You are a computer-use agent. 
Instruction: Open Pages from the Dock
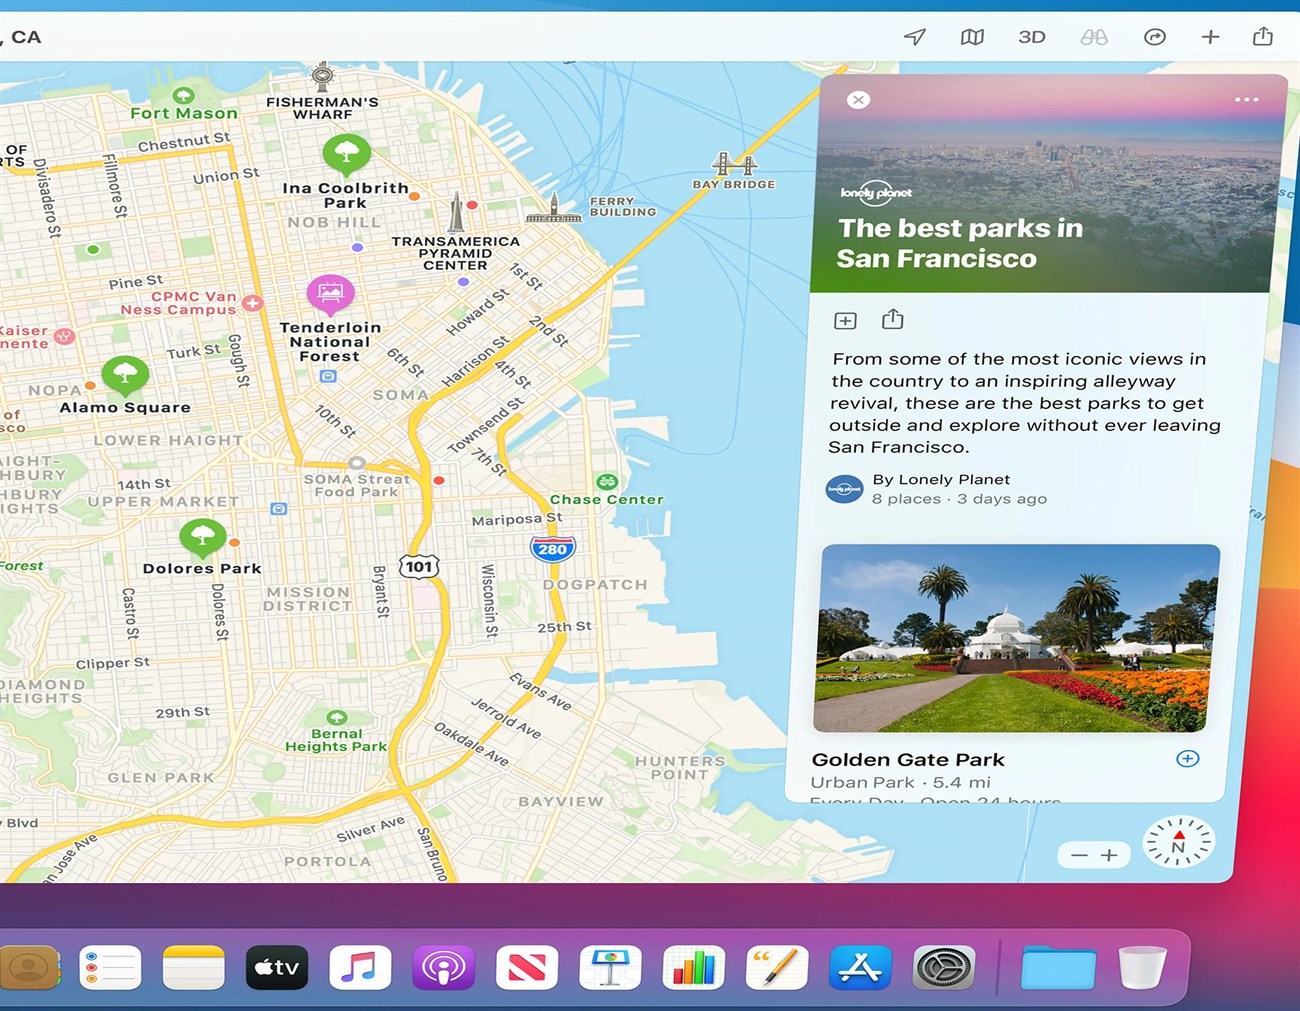coord(777,967)
